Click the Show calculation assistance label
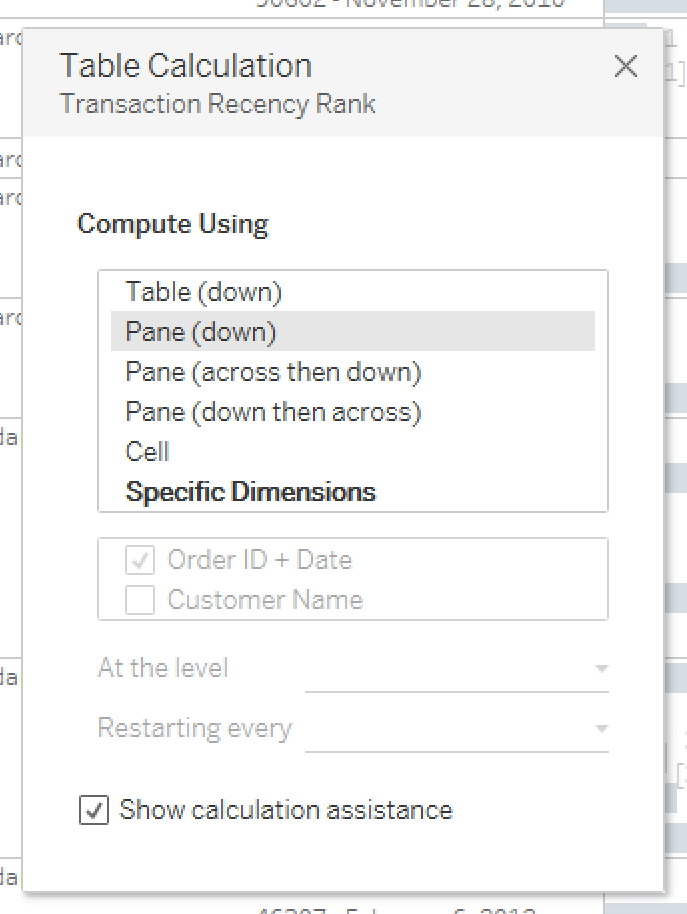687x914 pixels. pos(286,810)
